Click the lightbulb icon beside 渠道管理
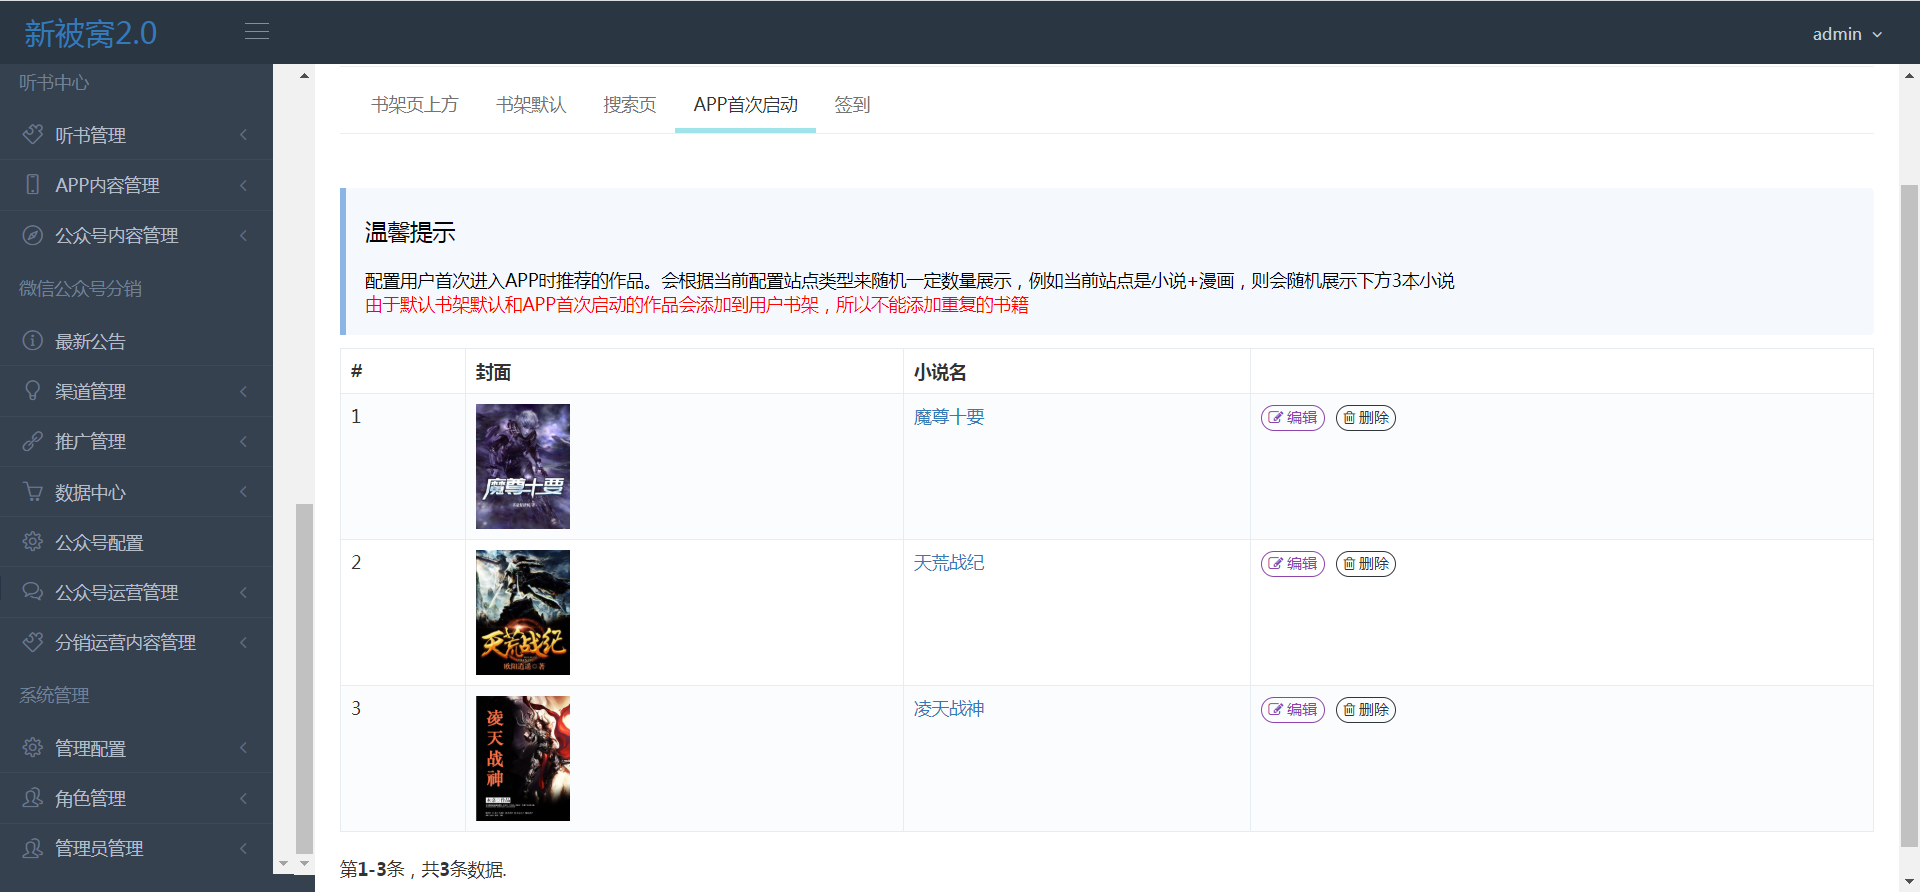 [33, 391]
